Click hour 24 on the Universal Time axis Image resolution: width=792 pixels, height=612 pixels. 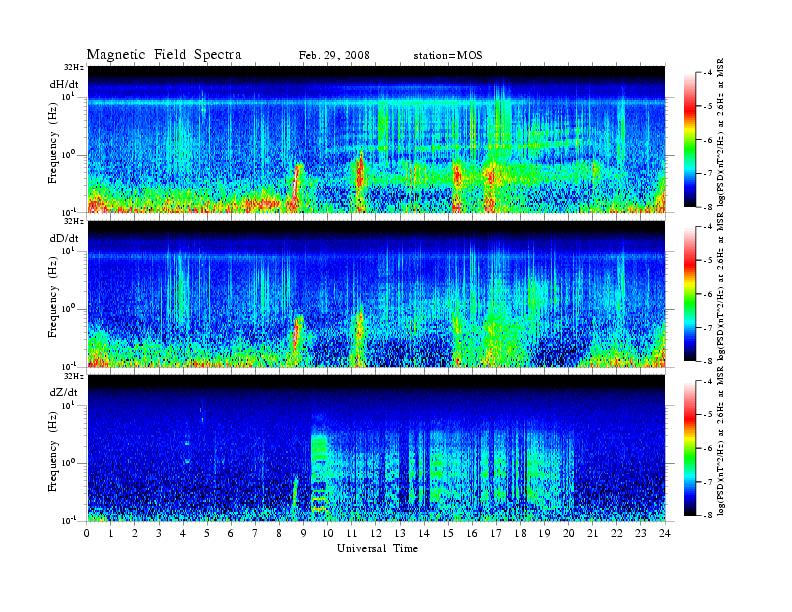(665, 533)
